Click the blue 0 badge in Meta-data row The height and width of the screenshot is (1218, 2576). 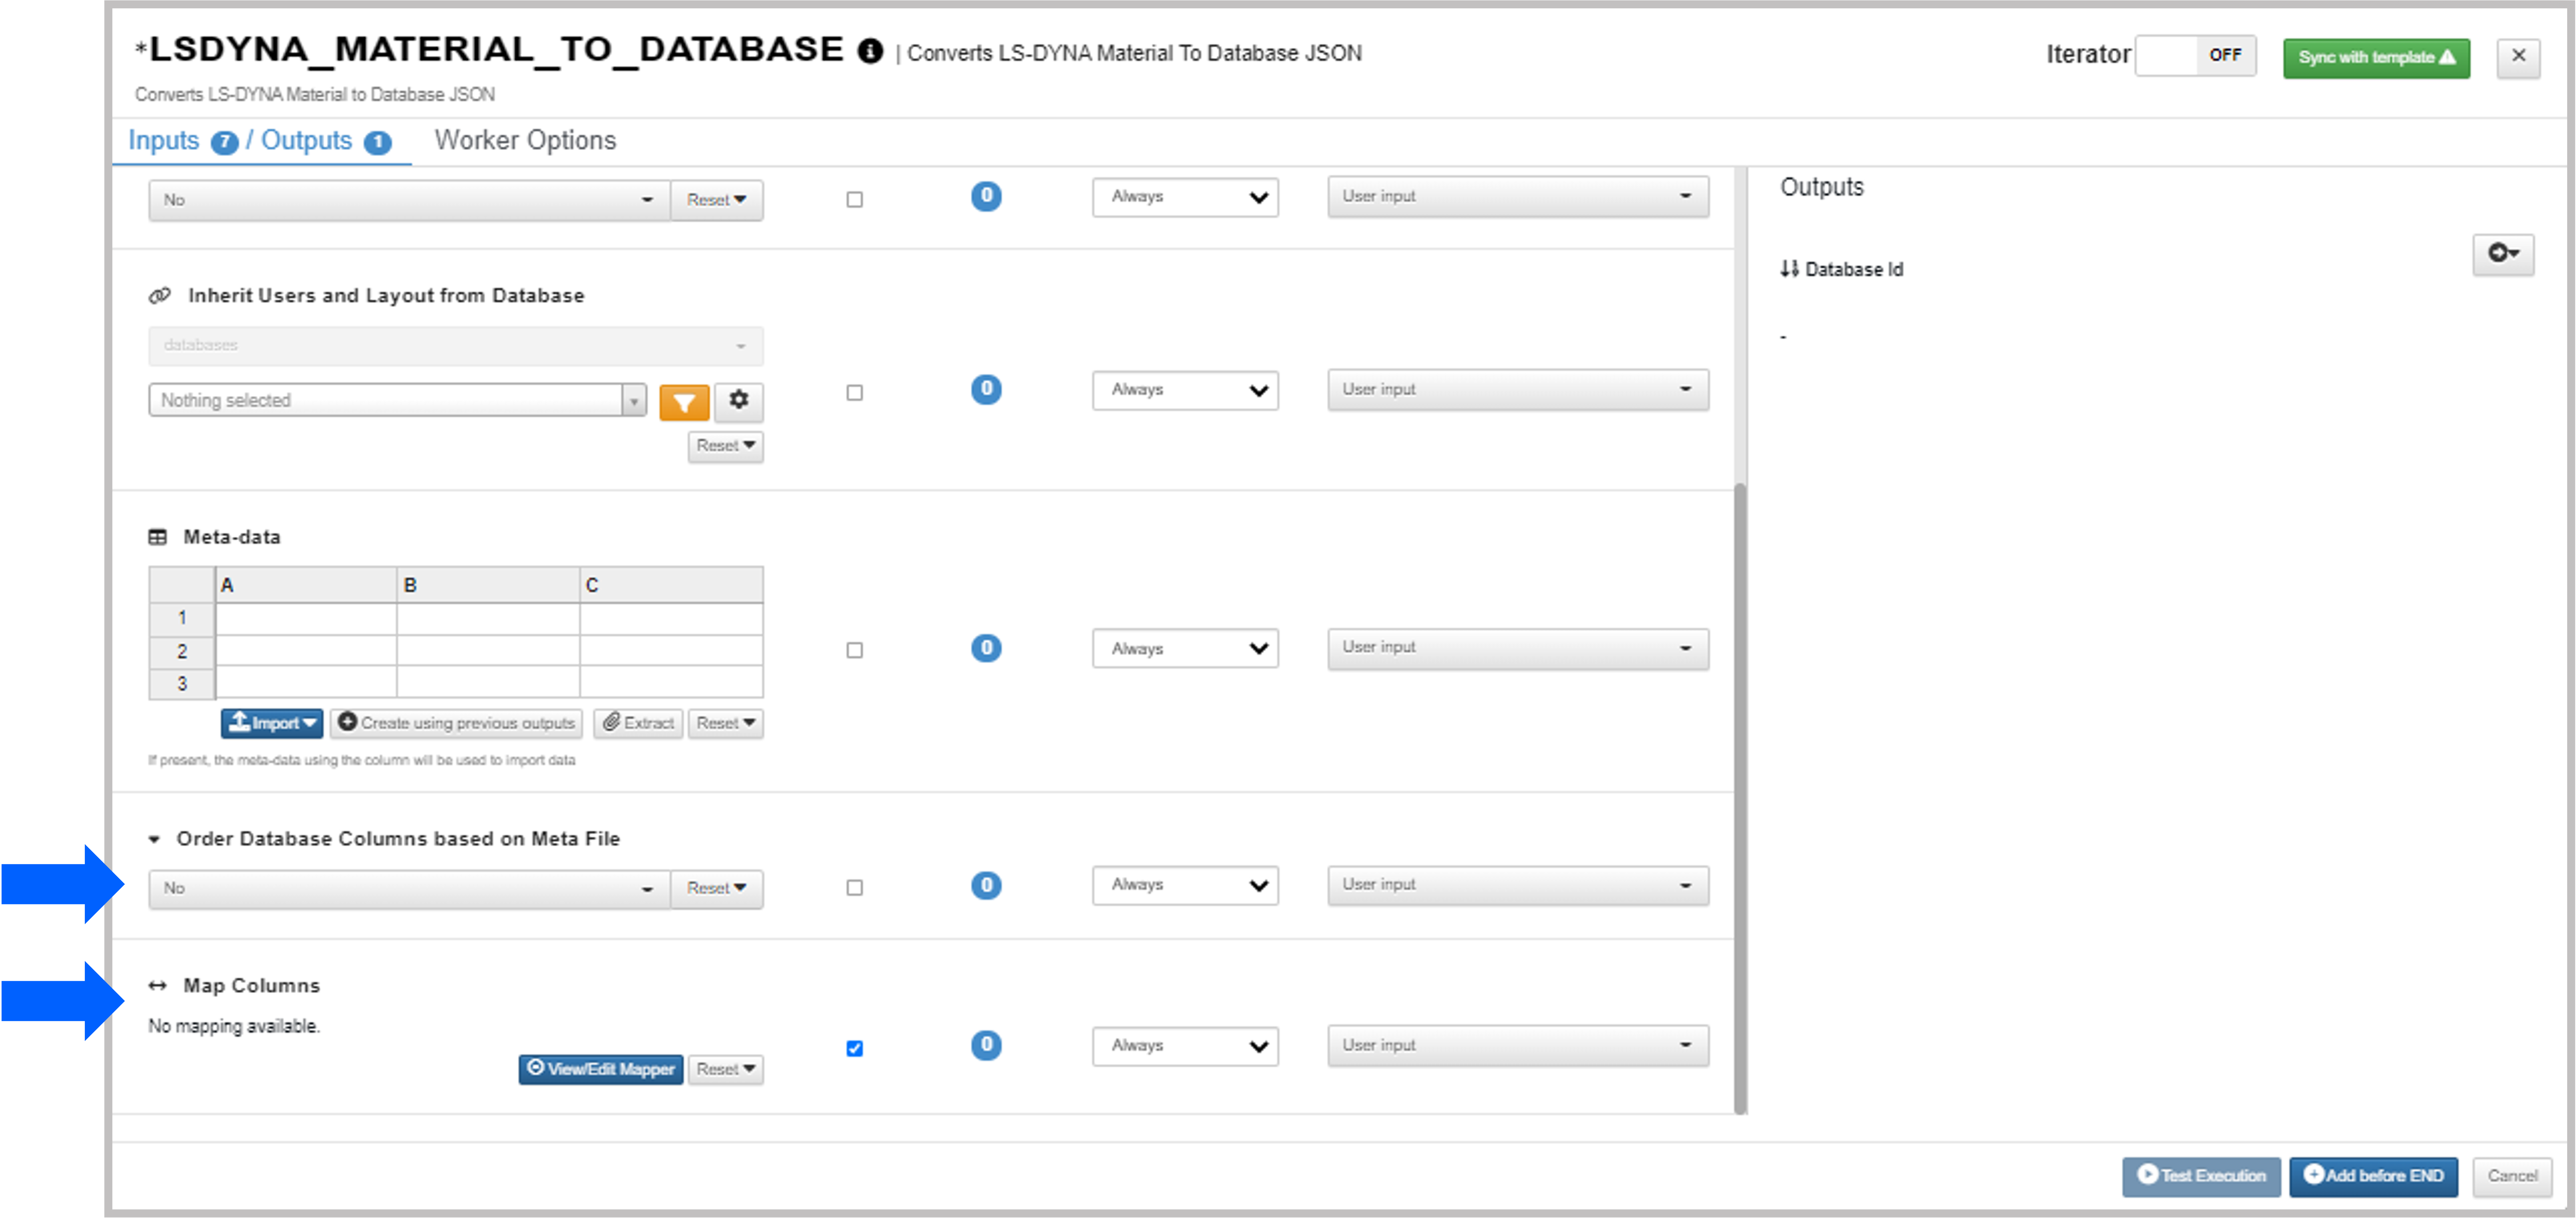point(986,648)
